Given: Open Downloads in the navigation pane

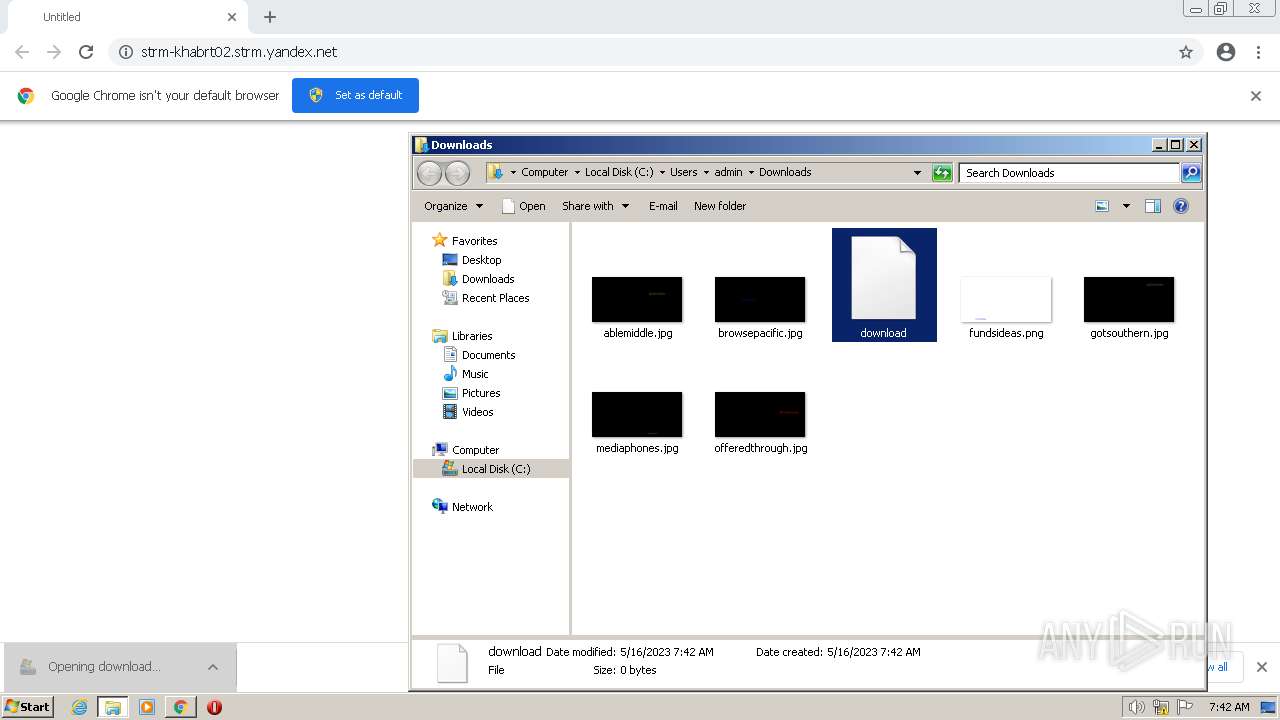Looking at the screenshot, I should click(x=488, y=279).
